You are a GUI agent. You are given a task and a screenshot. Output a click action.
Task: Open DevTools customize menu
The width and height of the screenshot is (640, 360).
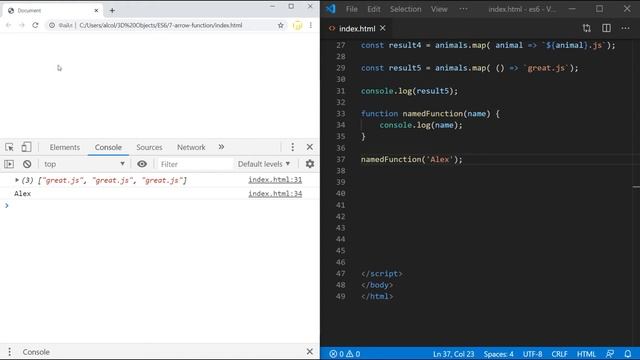click(x=293, y=147)
